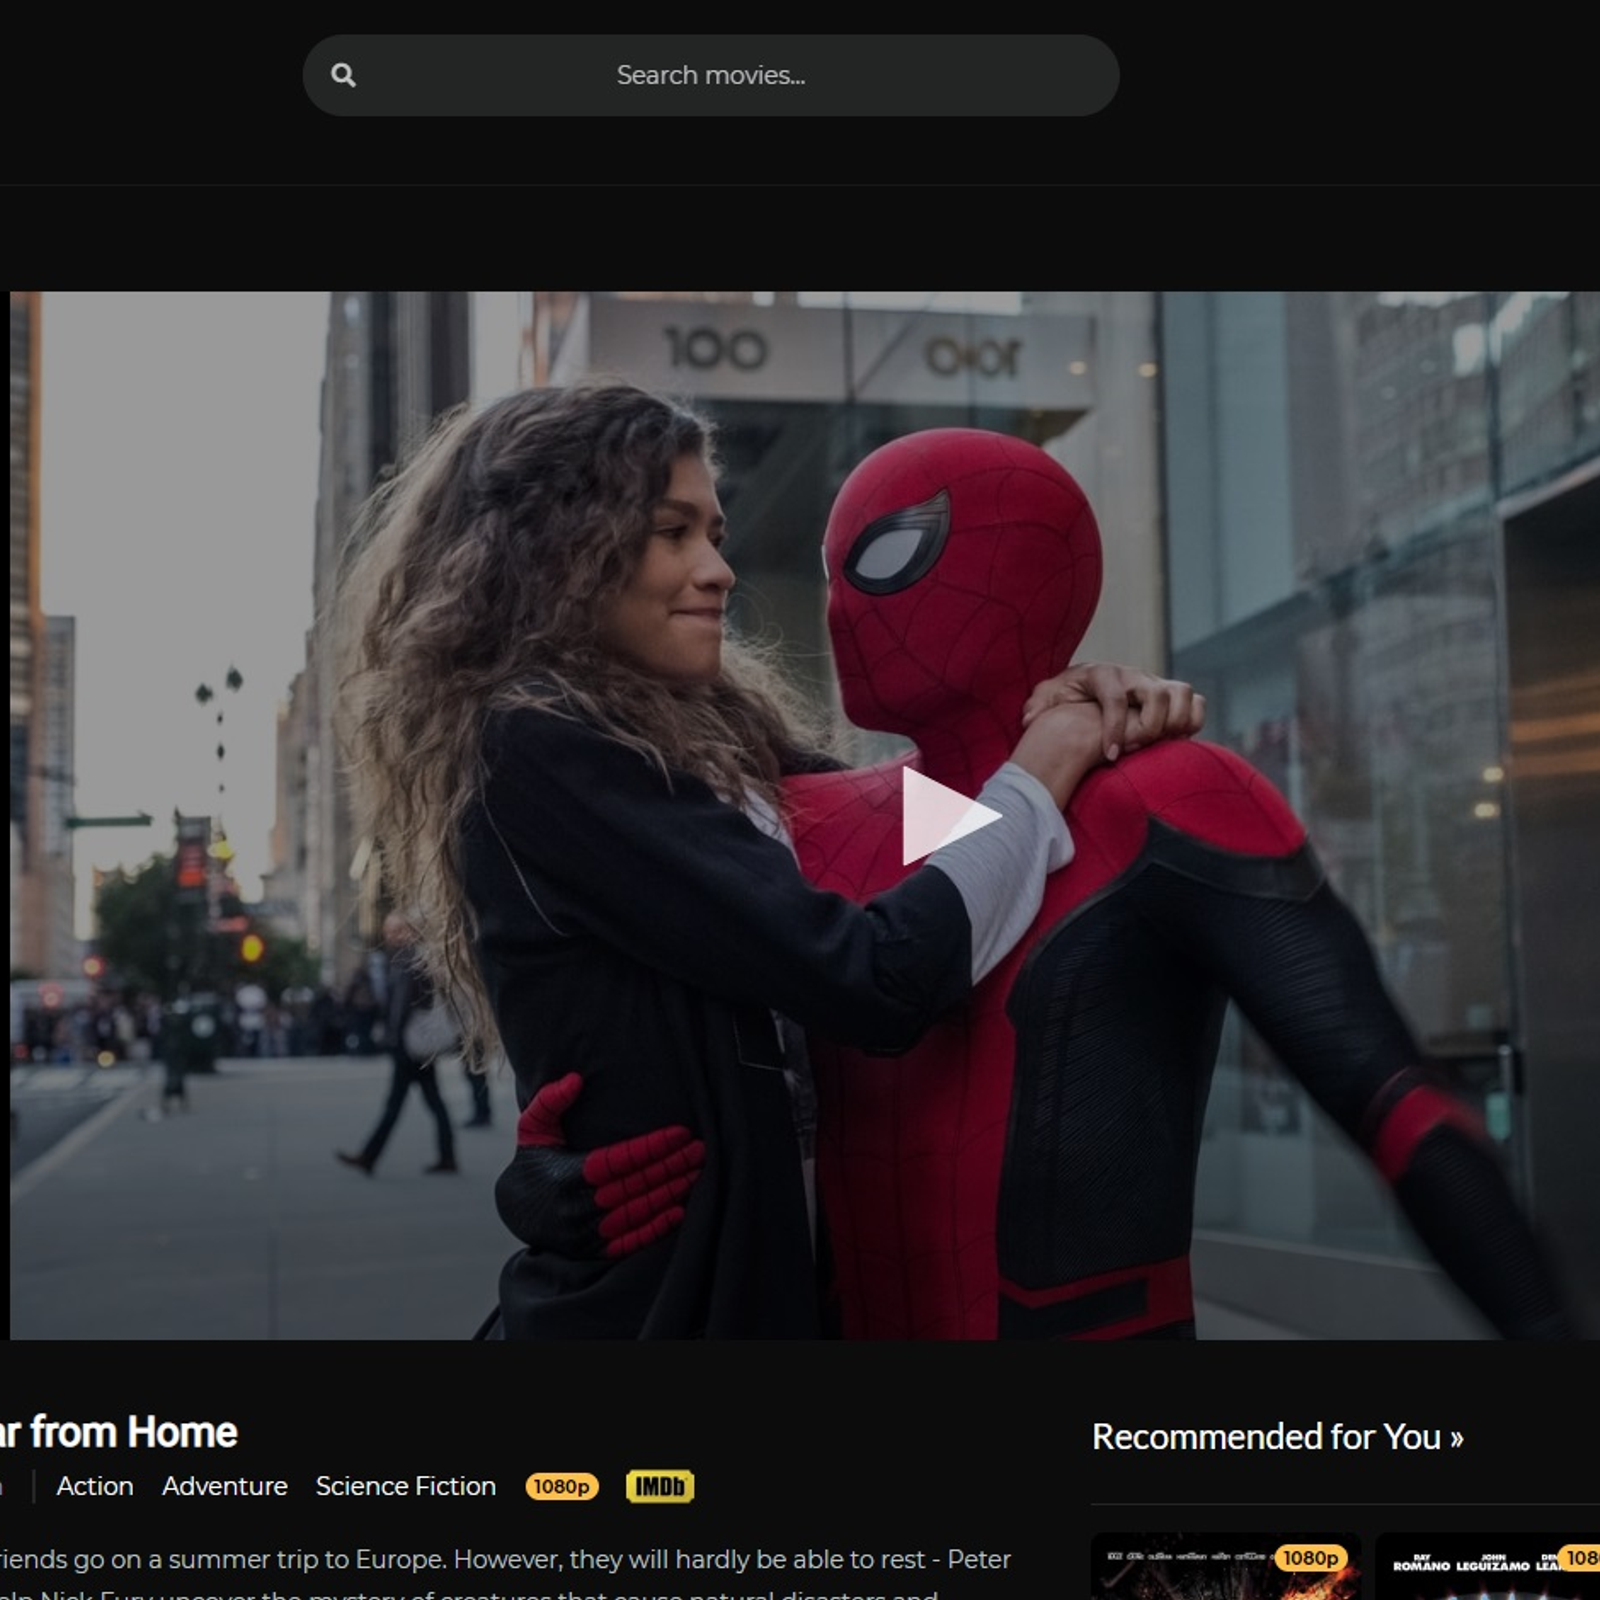Open the Science Fiction genre link
1600x1600 pixels.
pos(406,1486)
